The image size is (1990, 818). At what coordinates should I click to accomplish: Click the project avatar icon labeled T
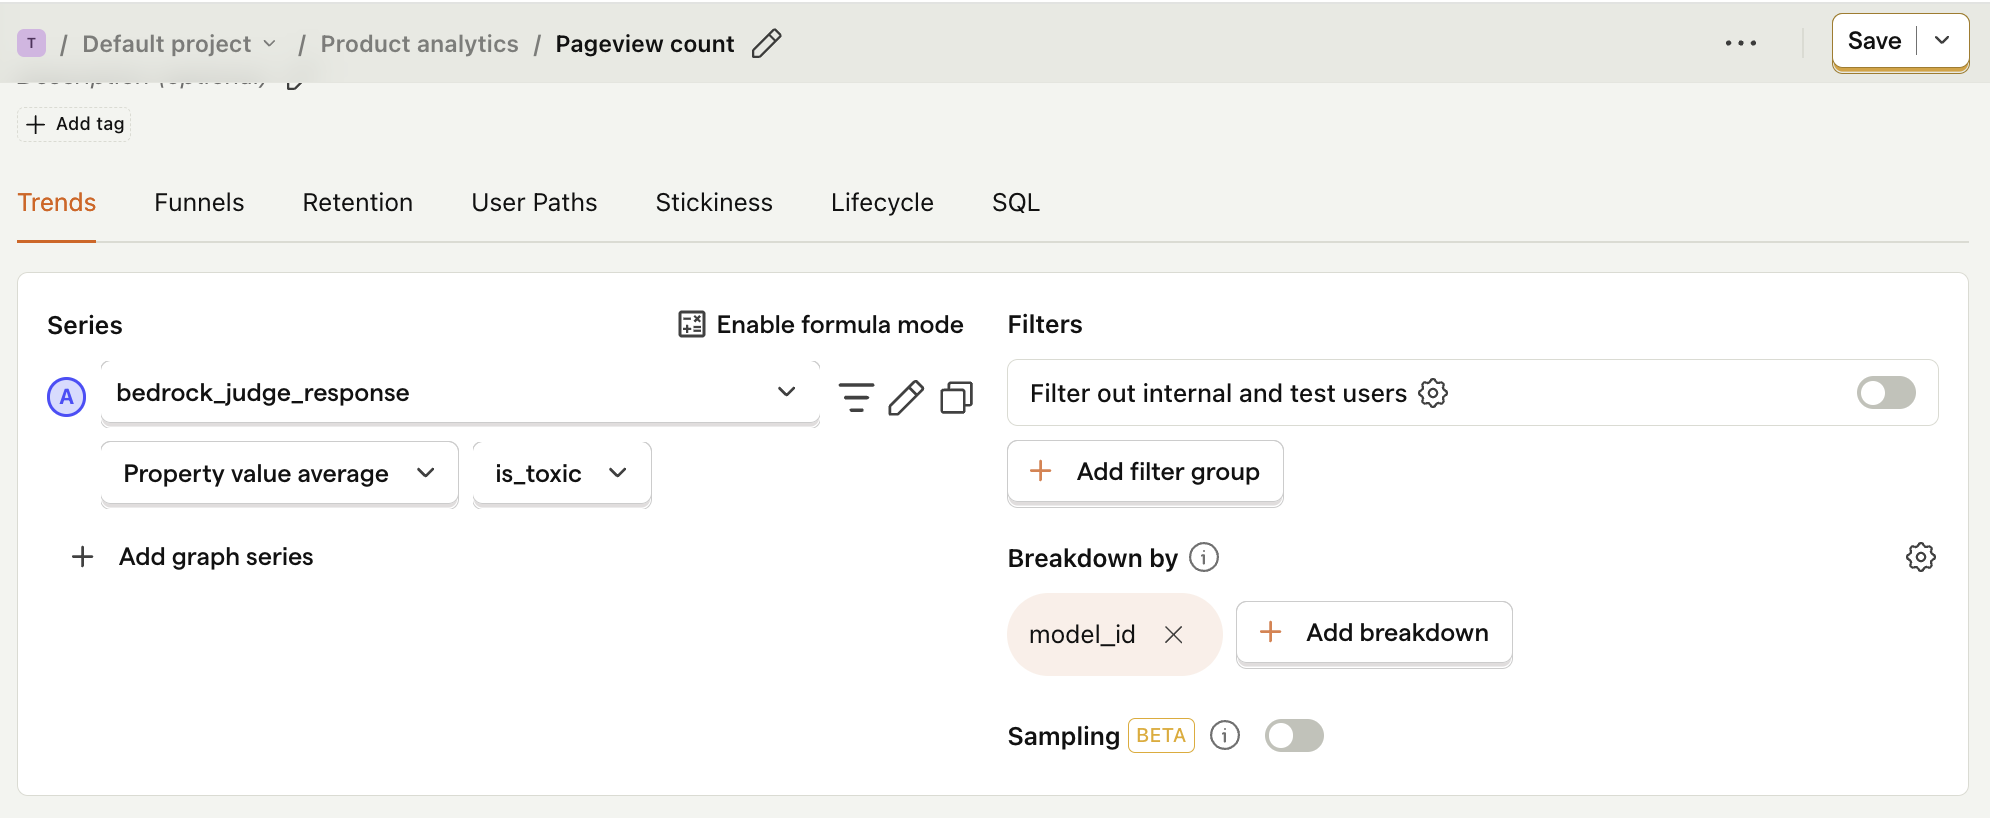coord(32,43)
